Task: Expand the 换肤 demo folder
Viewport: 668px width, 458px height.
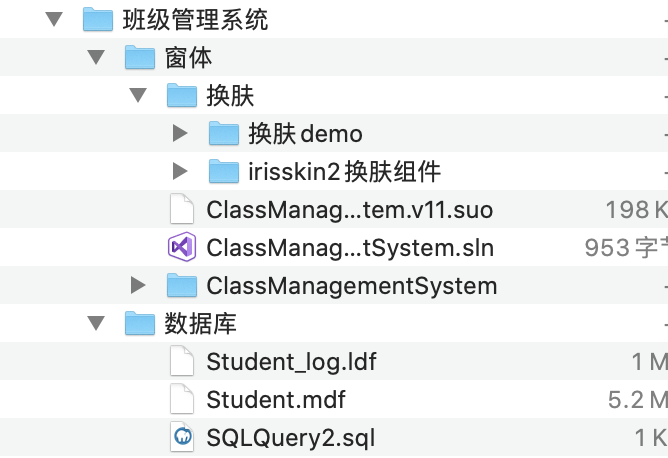Action: pos(180,133)
